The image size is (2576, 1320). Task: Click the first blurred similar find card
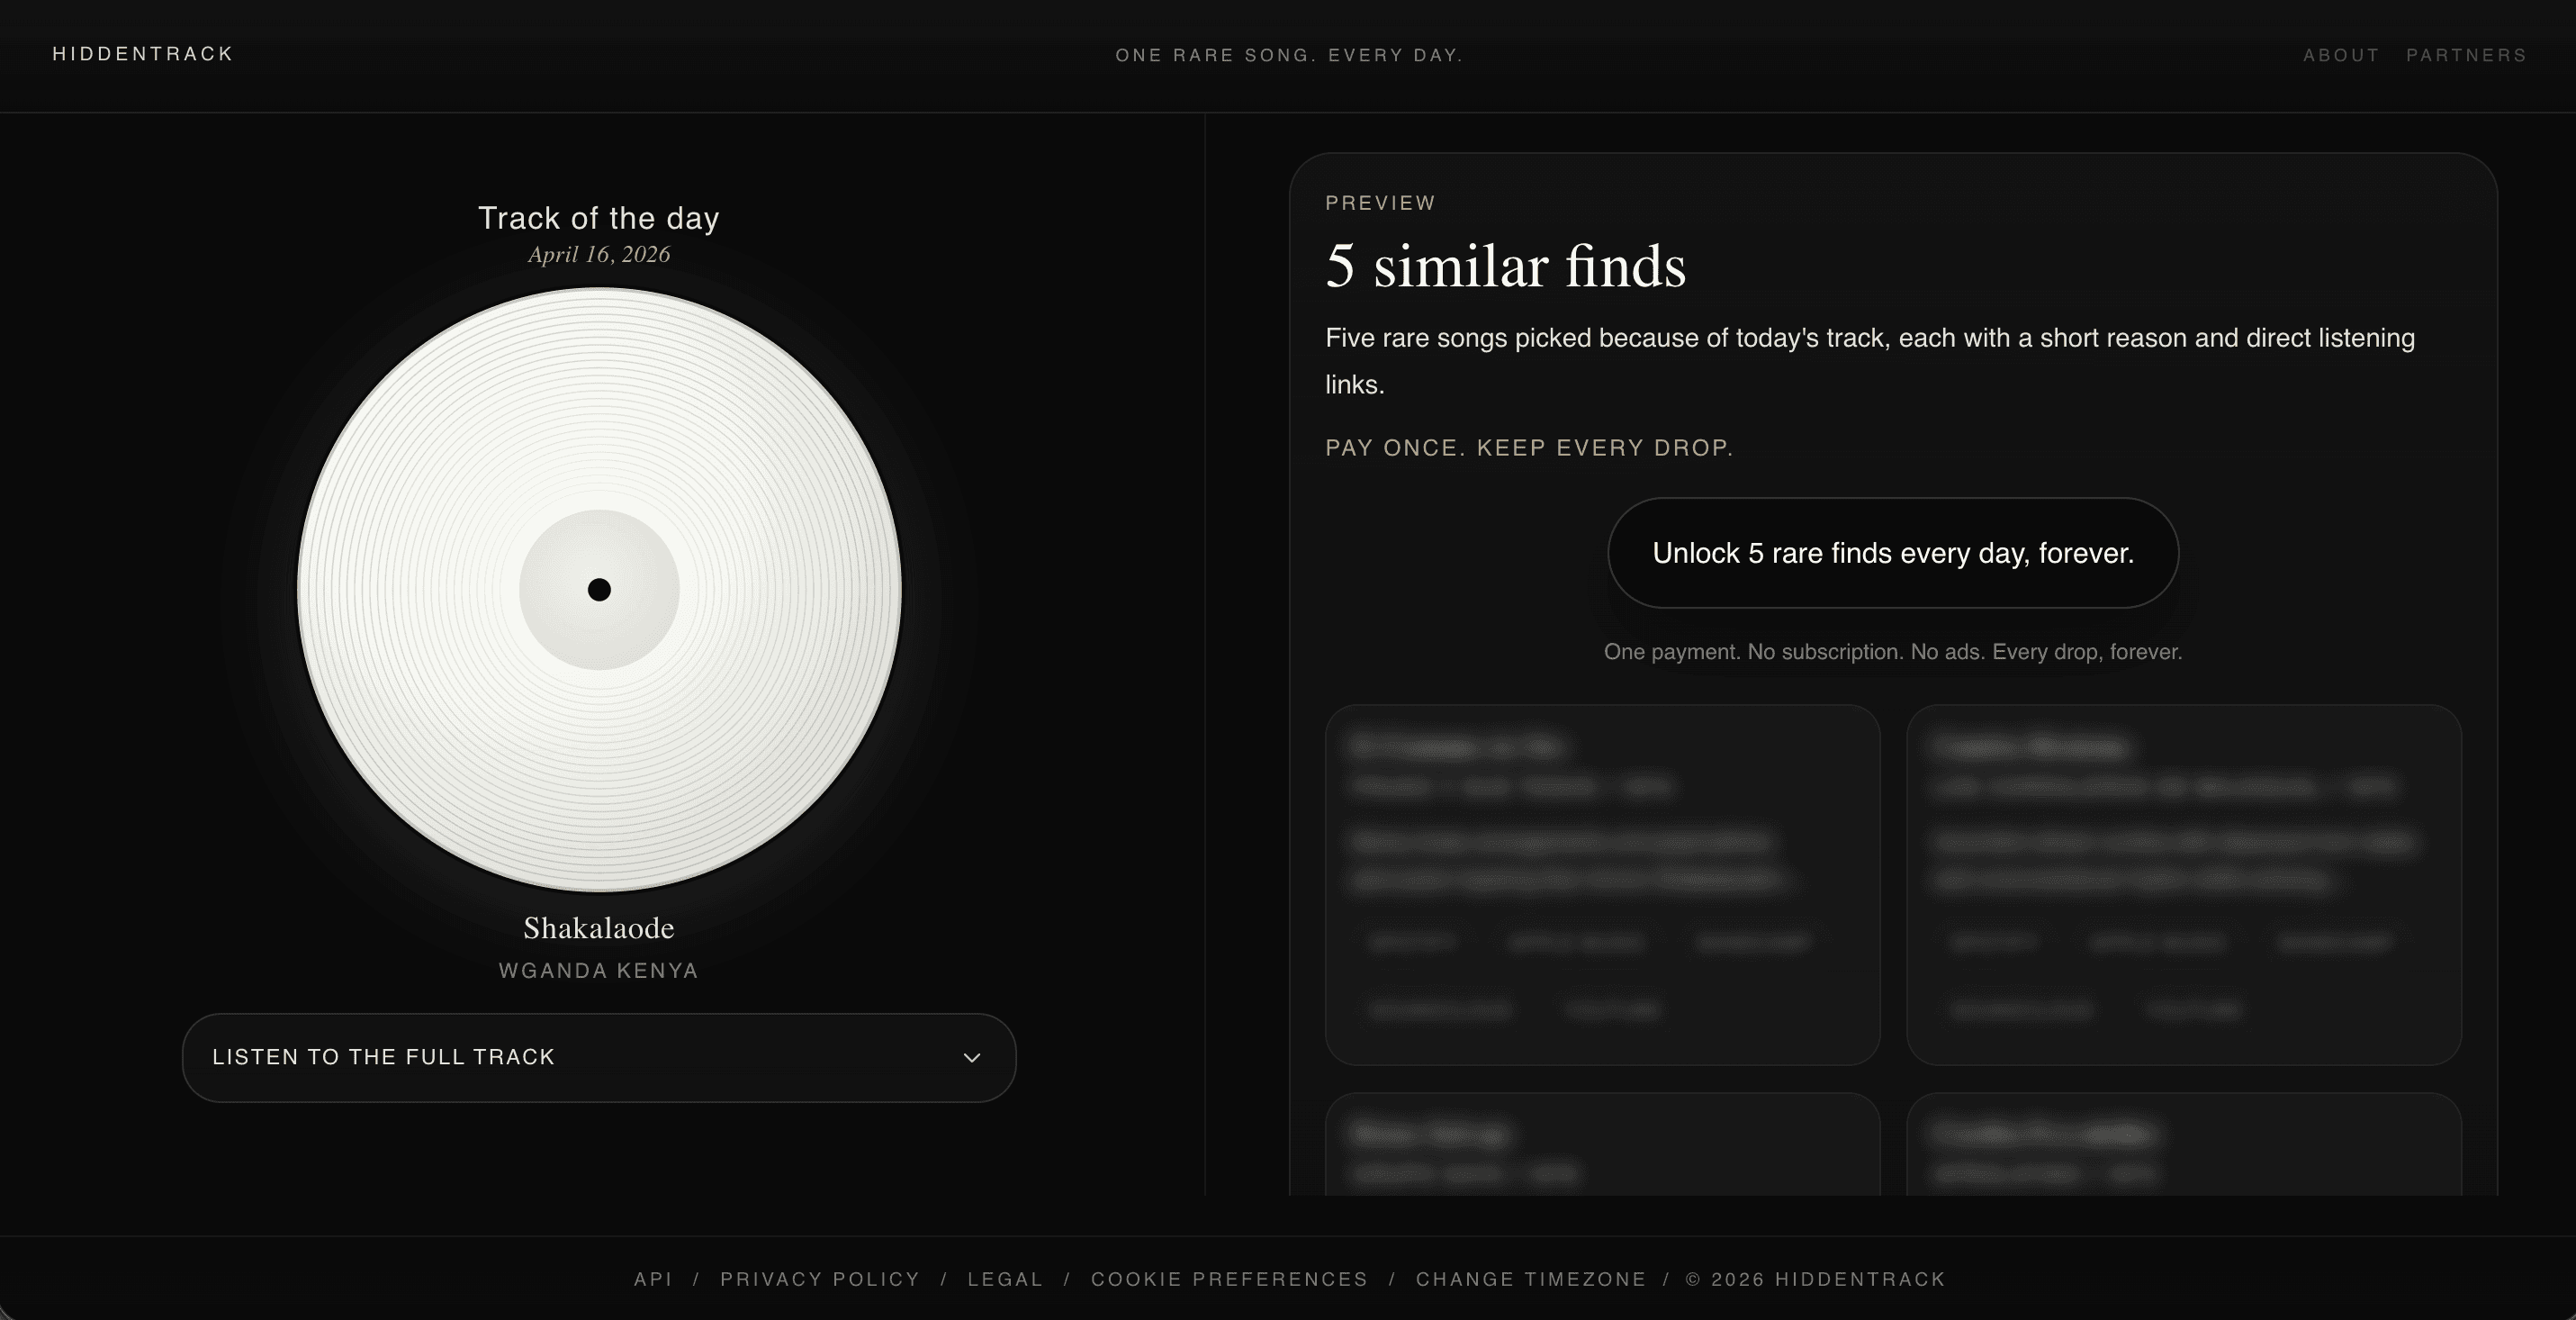(1602, 885)
